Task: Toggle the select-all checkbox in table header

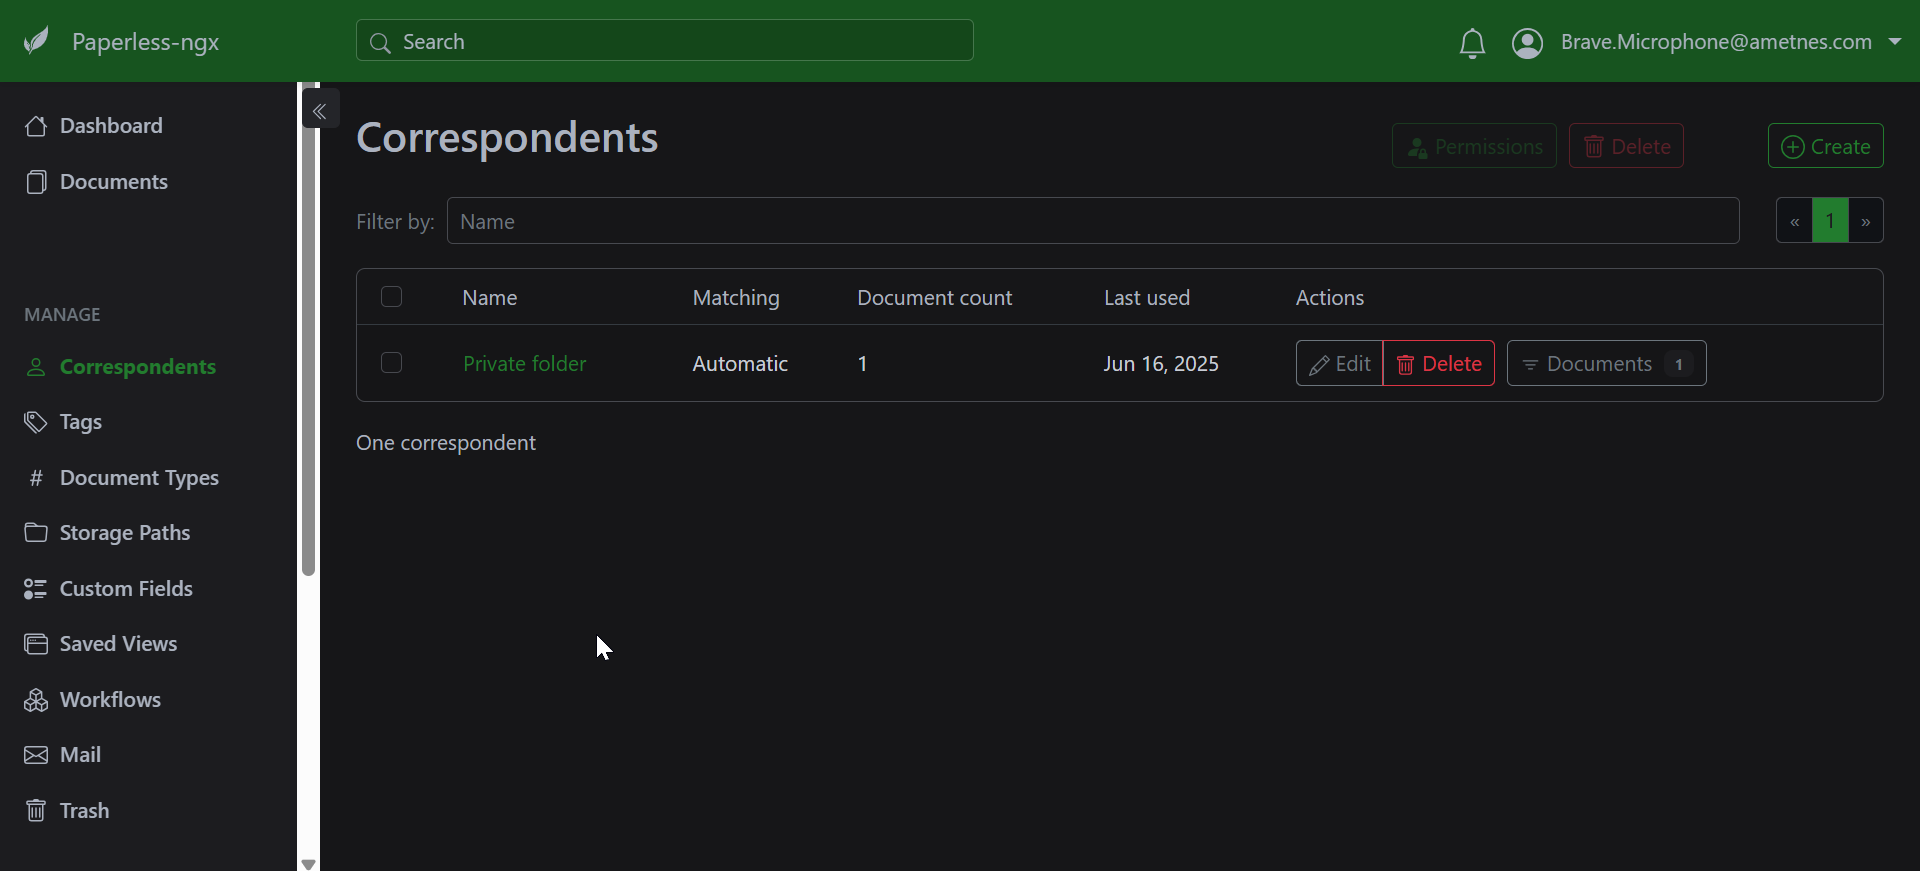Action: click(392, 297)
